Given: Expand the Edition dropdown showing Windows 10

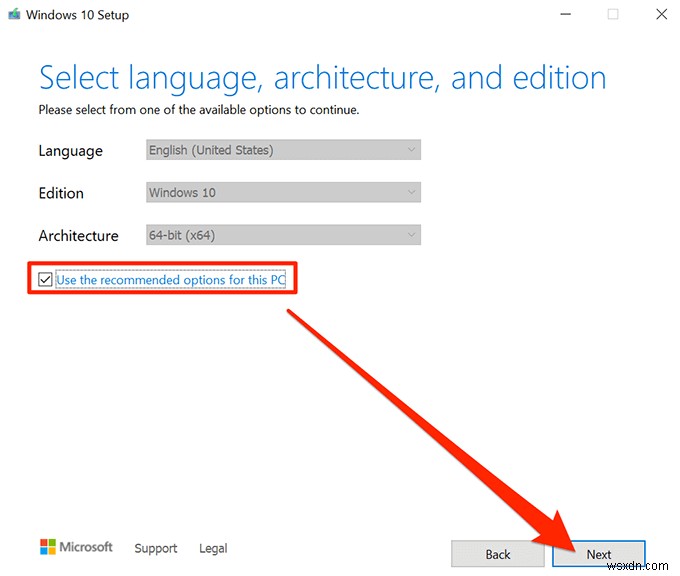Looking at the screenshot, I should [283, 192].
